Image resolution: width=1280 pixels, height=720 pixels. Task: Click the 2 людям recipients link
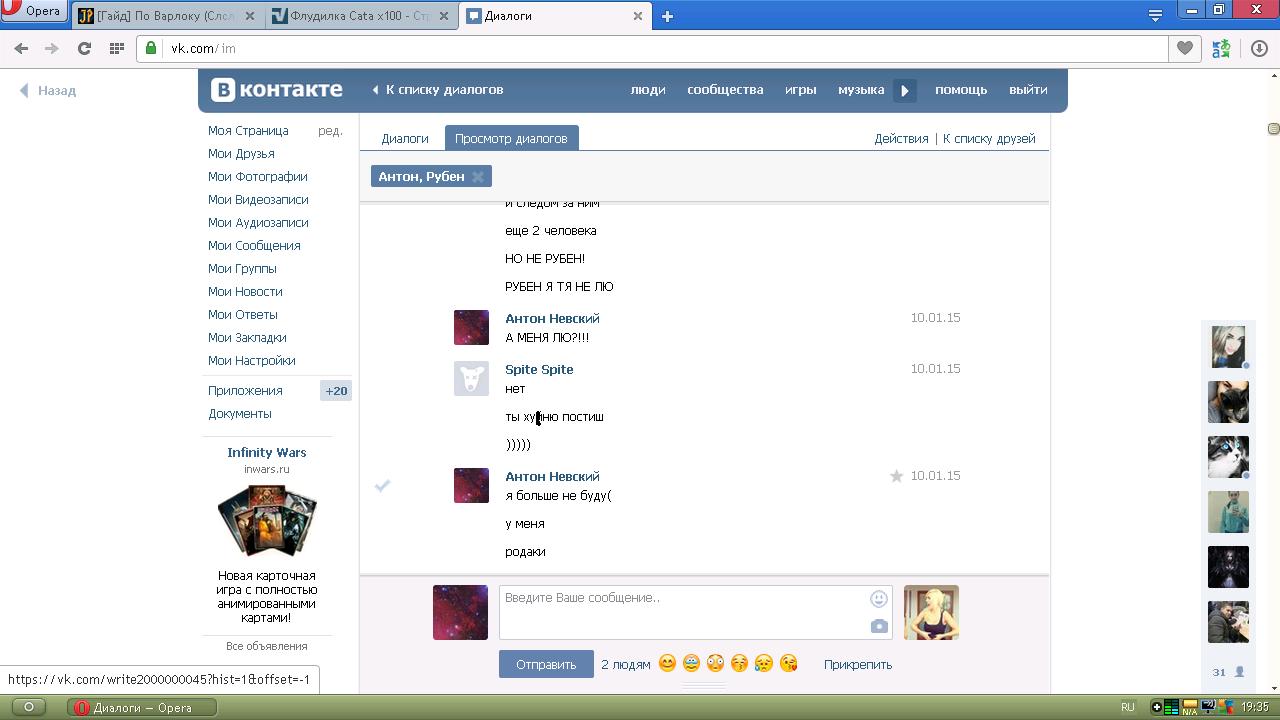[x=626, y=664]
